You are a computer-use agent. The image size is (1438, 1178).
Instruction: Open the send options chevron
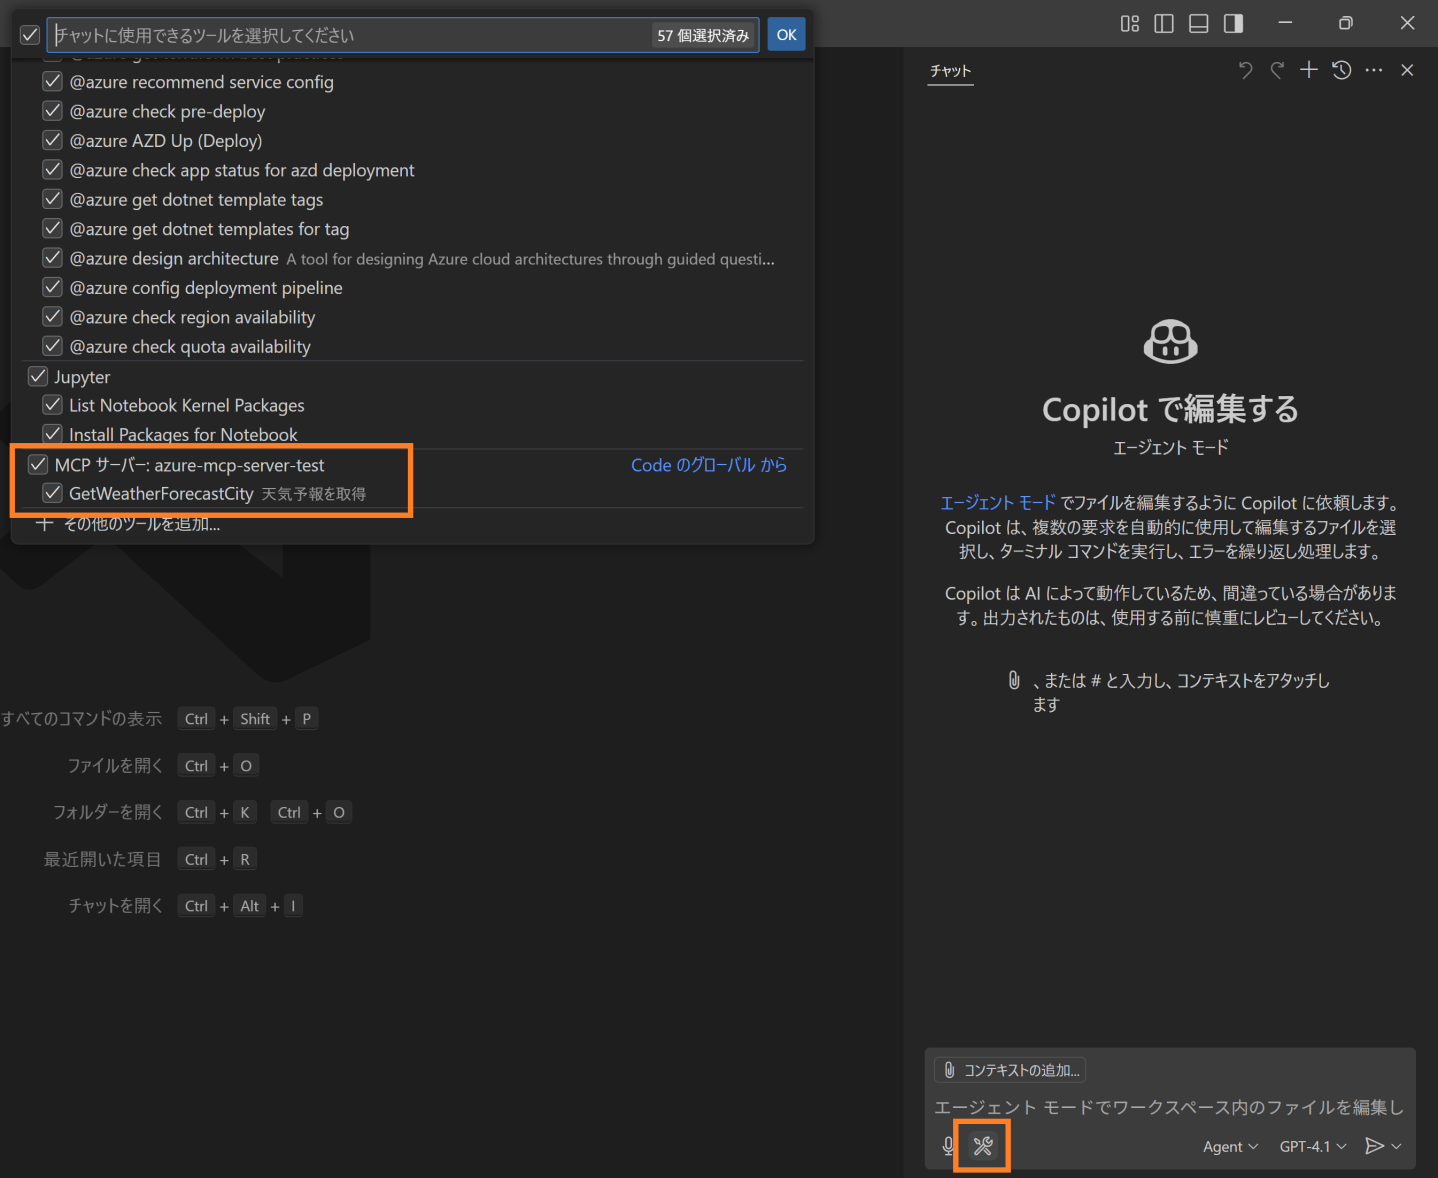click(1397, 1146)
